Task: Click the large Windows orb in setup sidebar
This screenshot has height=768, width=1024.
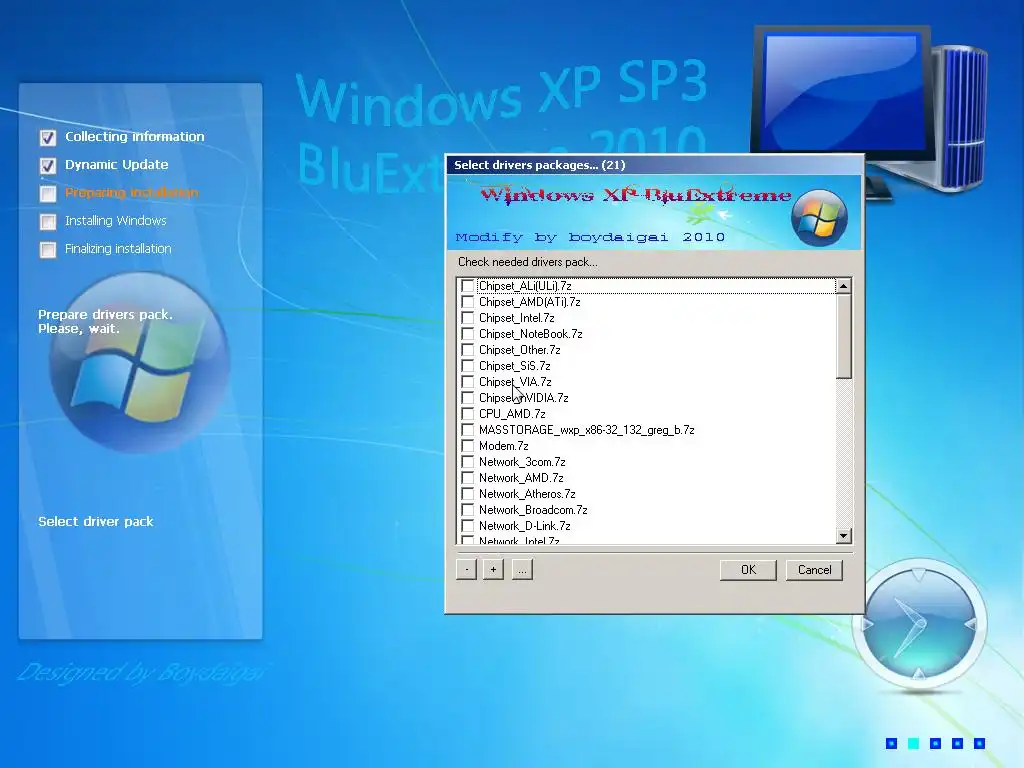Action: click(139, 363)
